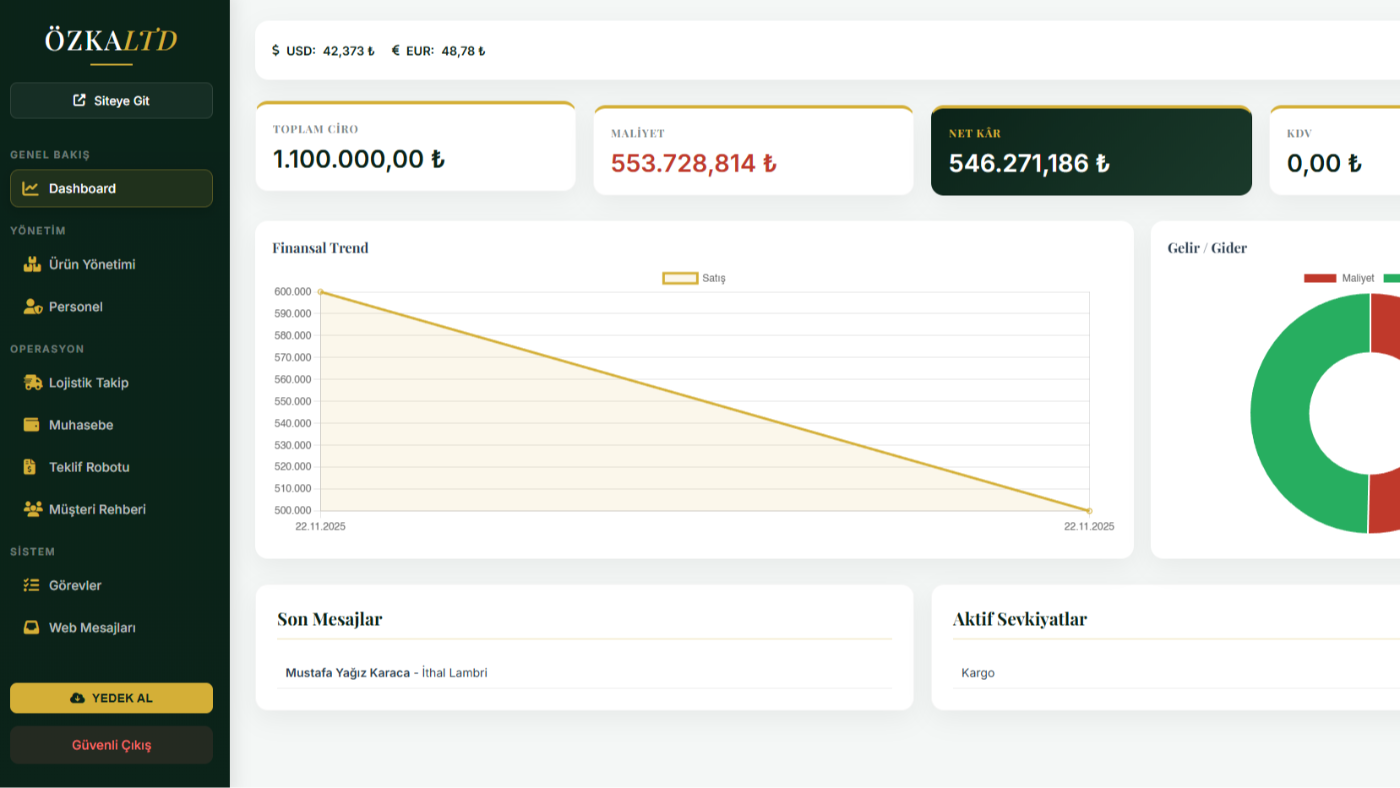Click the Muhasebe wallet icon
1400x788 pixels.
pyautogui.click(x=32, y=425)
